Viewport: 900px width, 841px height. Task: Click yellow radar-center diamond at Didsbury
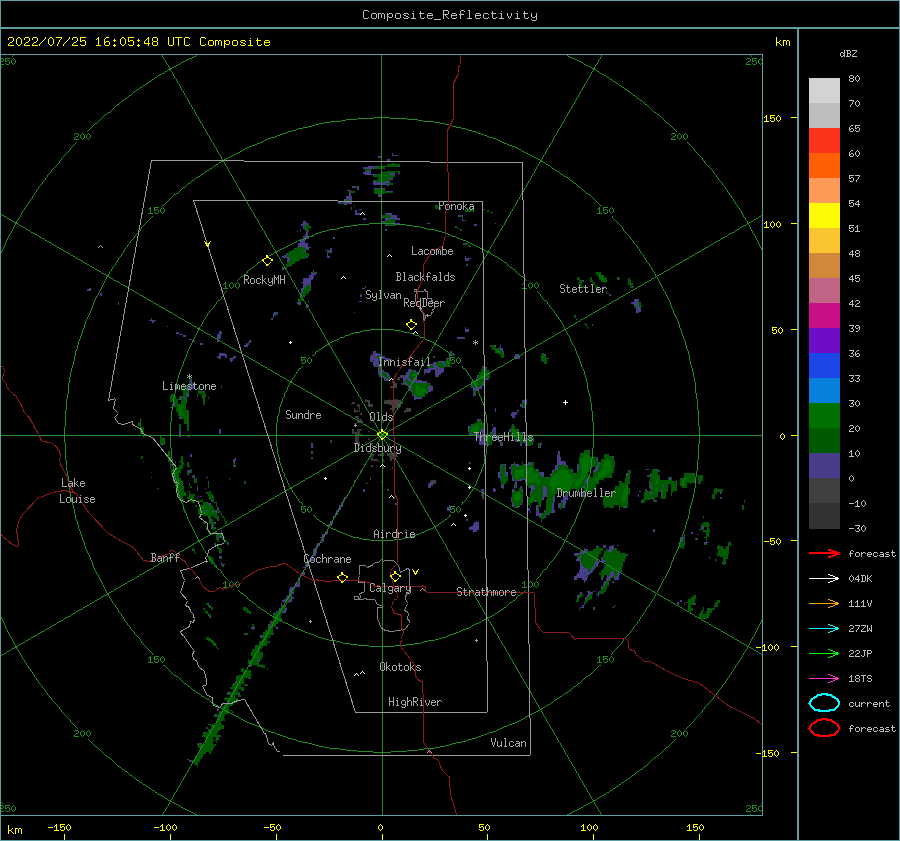[382, 435]
